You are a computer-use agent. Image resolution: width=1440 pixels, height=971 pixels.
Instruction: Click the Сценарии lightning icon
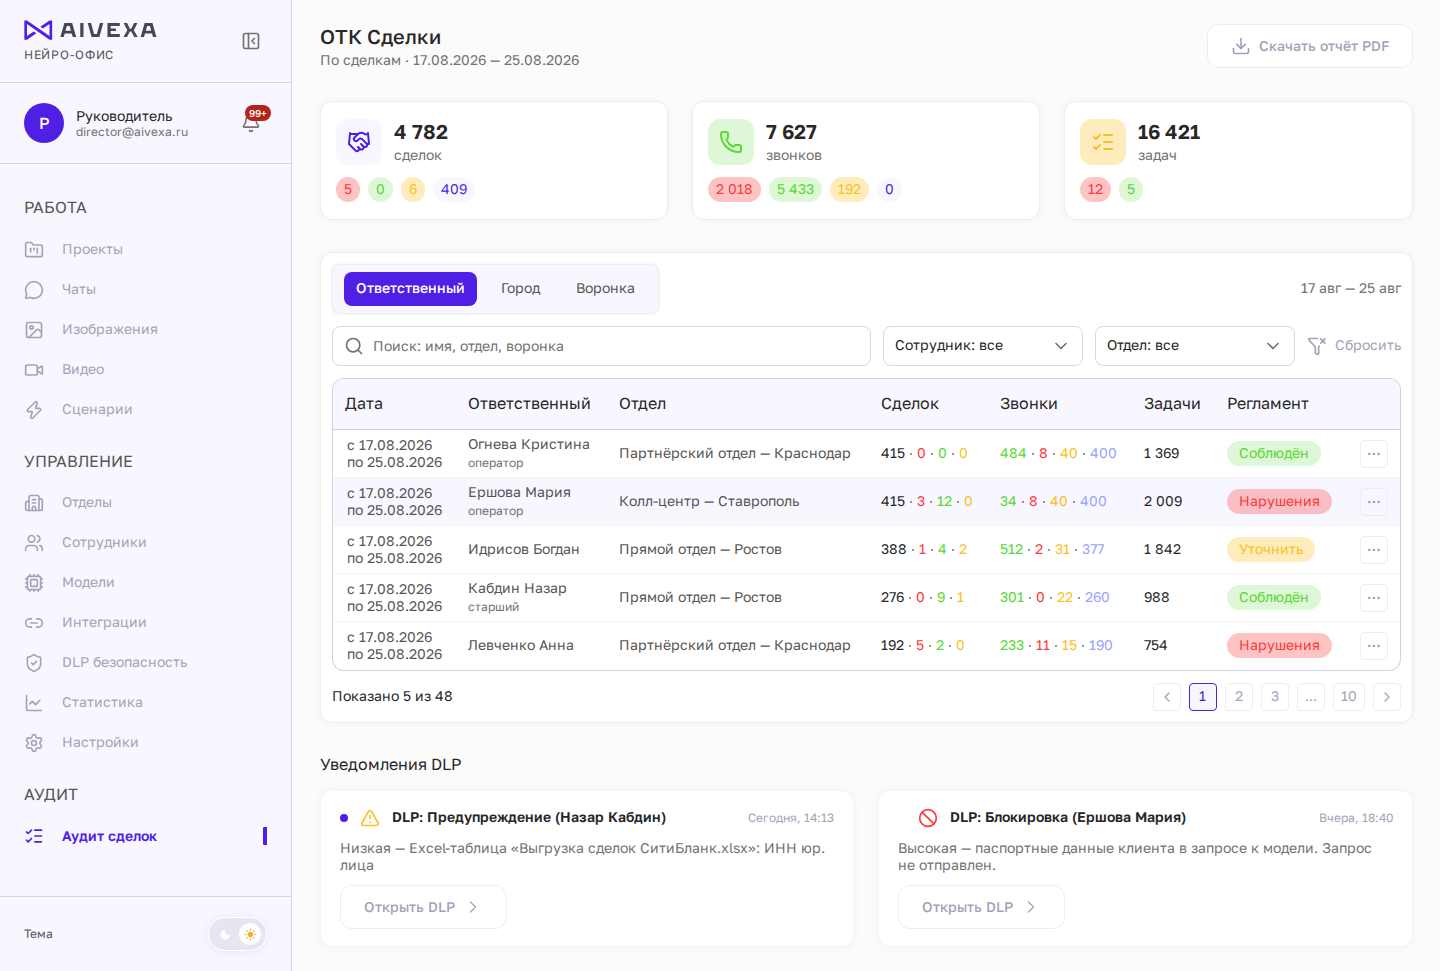click(x=34, y=409)
